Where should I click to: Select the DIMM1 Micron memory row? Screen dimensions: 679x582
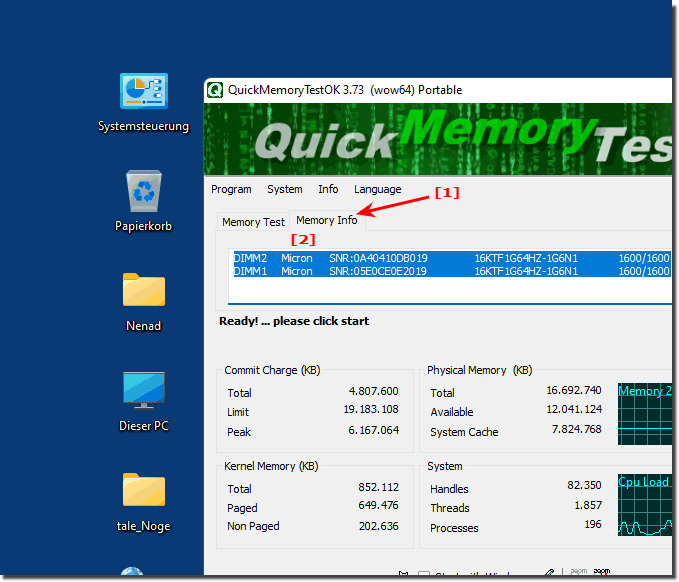pos(452,271)
